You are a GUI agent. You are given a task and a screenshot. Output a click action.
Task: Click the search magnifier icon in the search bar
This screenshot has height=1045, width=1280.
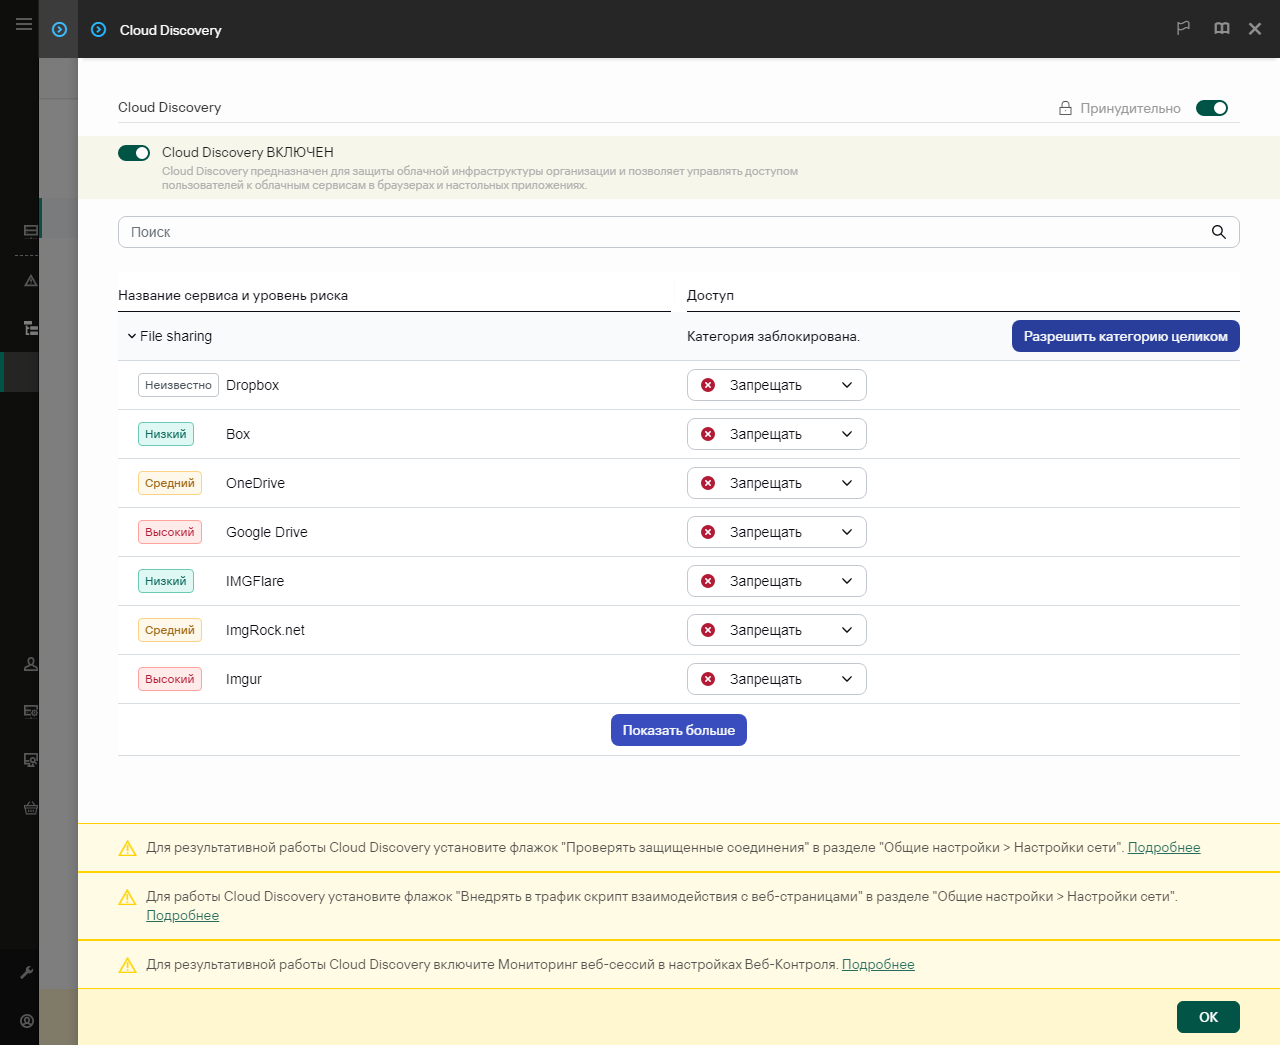1218,231
